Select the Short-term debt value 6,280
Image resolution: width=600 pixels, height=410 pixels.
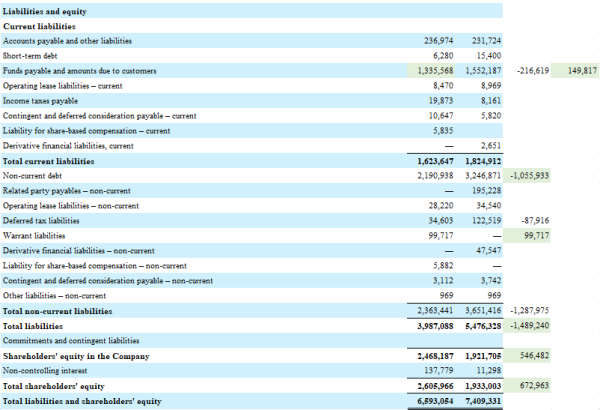[x=441, y=56]
